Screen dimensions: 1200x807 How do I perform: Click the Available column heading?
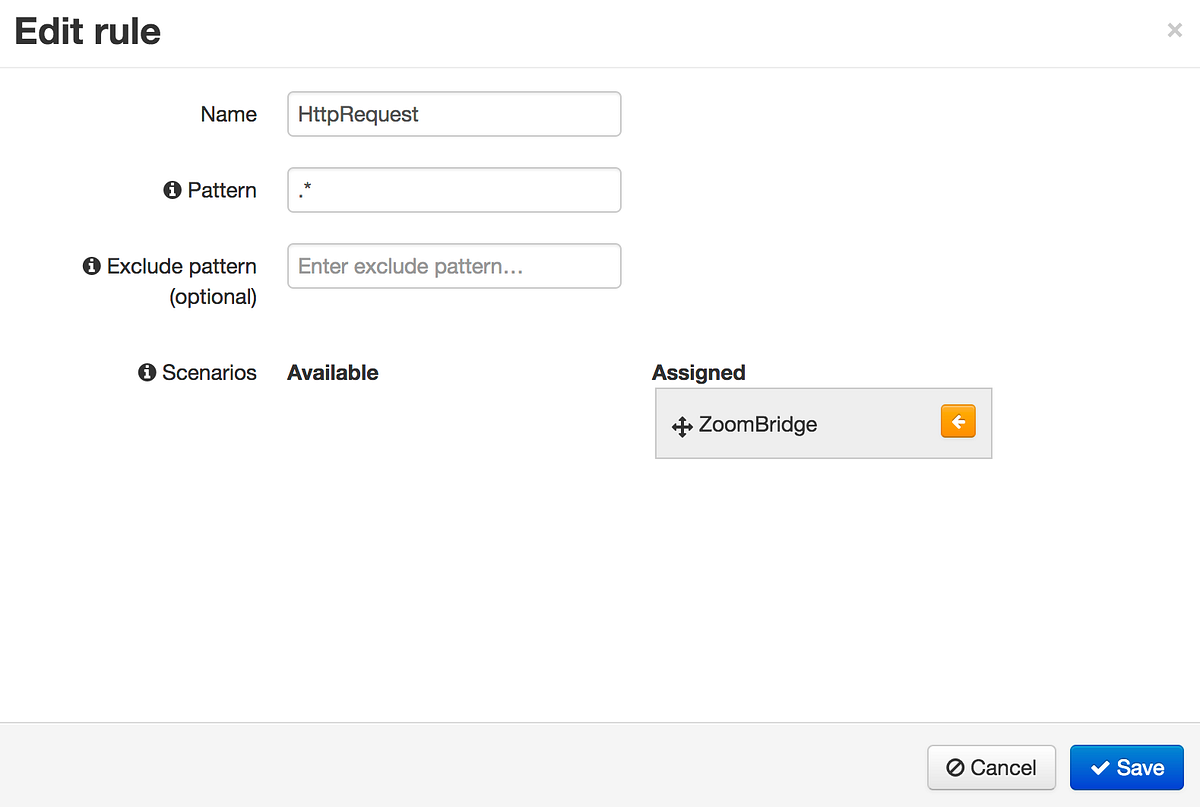[333, 372]
